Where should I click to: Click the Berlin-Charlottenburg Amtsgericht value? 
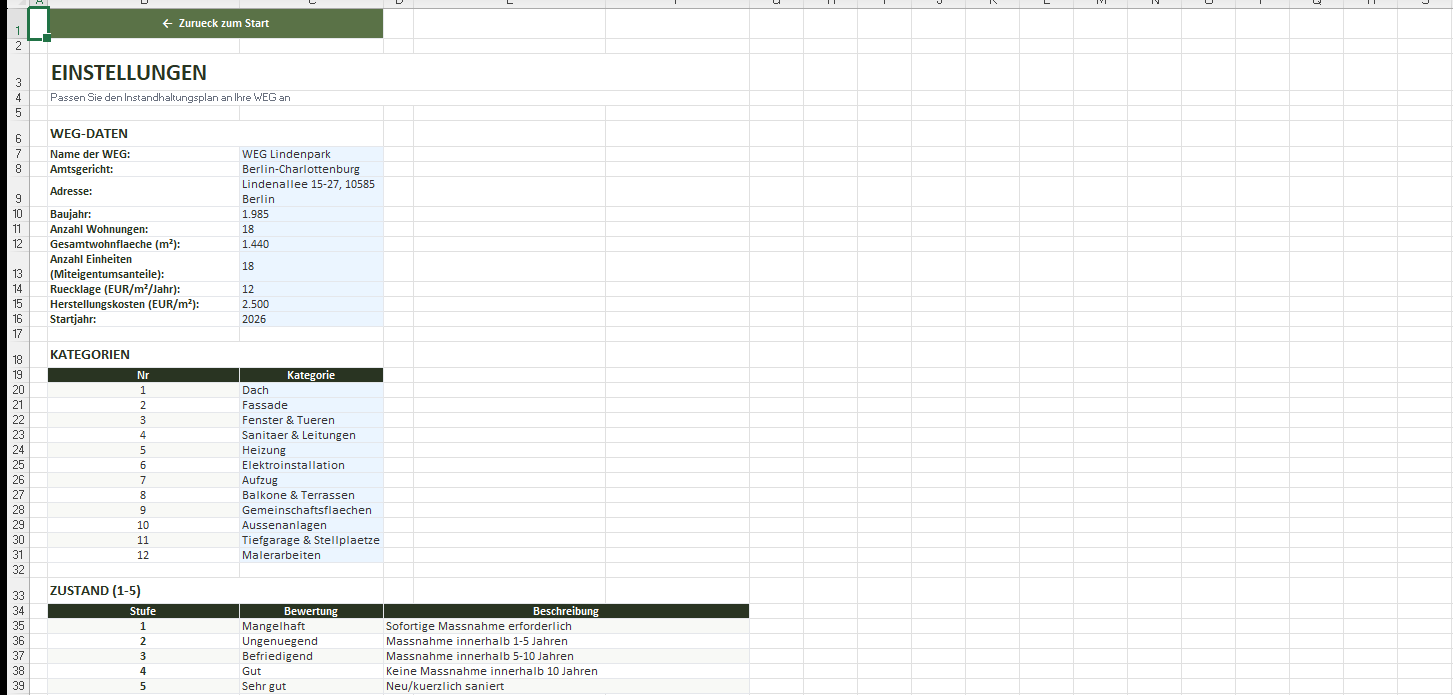[310, 169]
